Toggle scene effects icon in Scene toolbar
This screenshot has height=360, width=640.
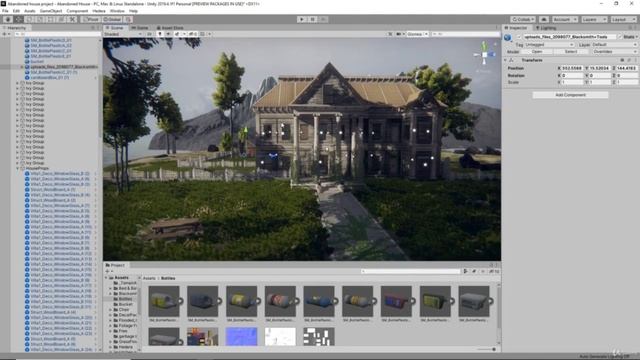coord(178,34)
